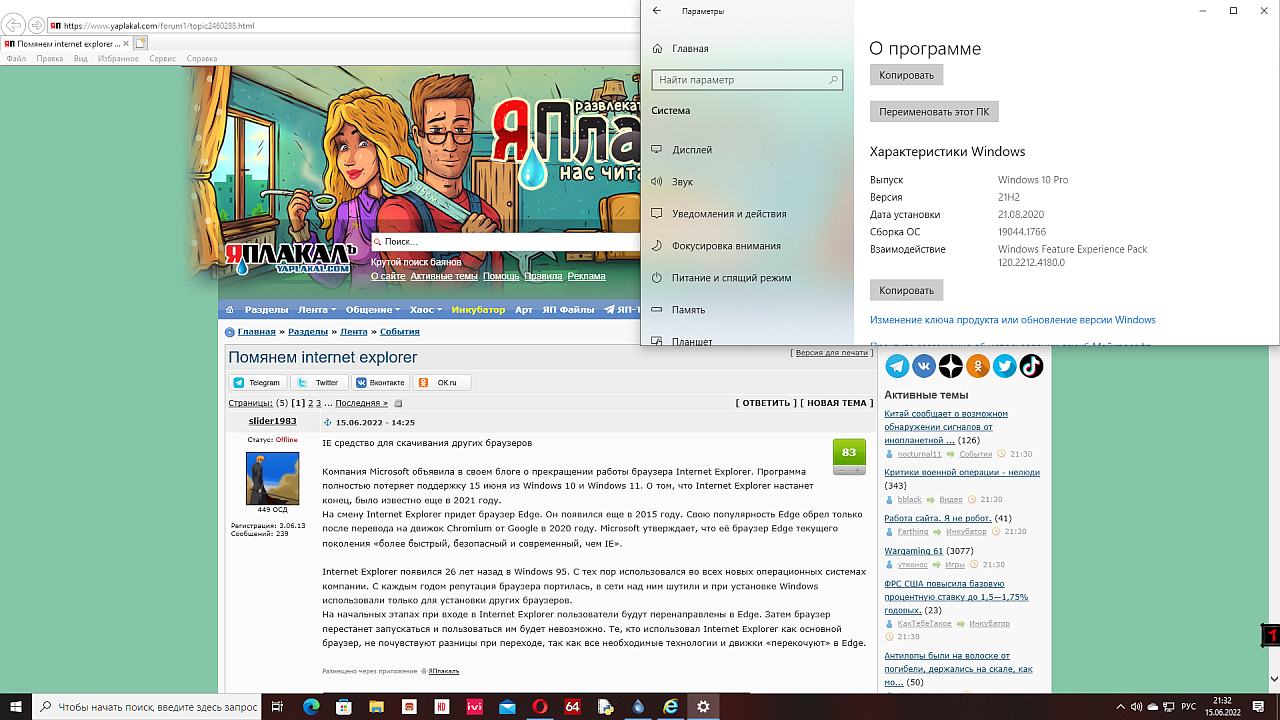Open slider1983 user profile link

pos(272,421)
